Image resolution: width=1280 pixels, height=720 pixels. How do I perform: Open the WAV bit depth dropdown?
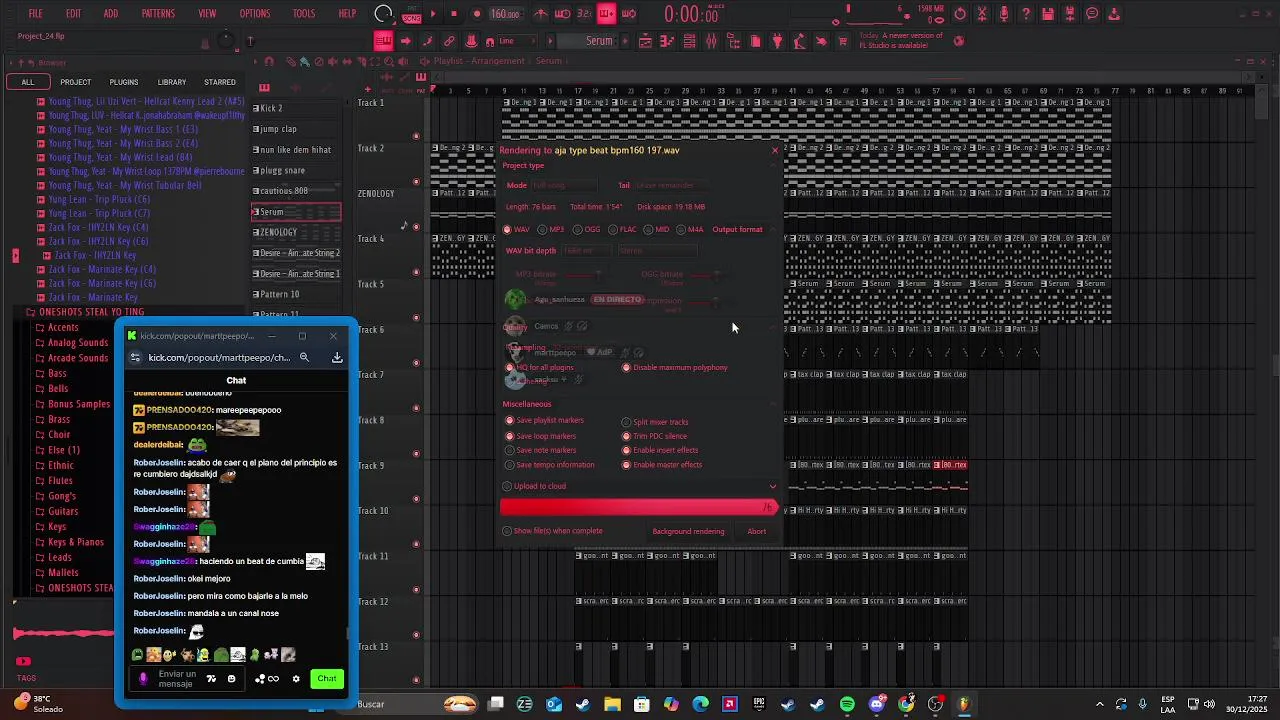[586, 251]
